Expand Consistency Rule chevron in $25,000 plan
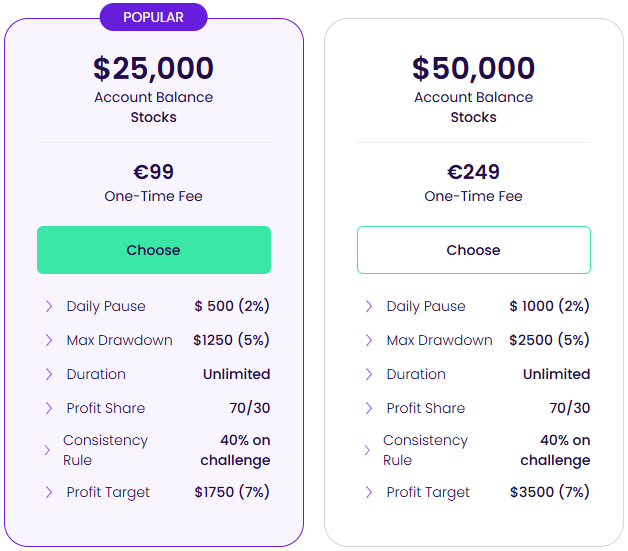 point(47,450)
